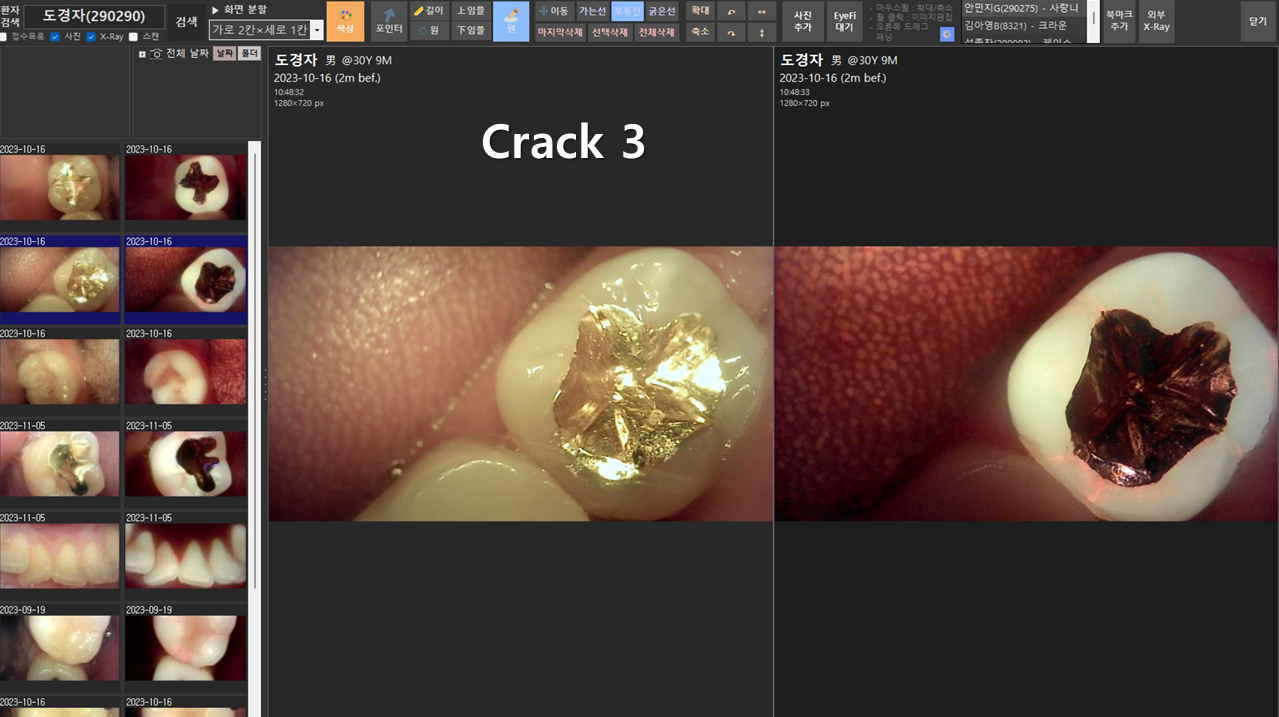Screen dimensions: 1279x717
Task: Click the camera icon beside 전체 날짜
Action: 156,53
